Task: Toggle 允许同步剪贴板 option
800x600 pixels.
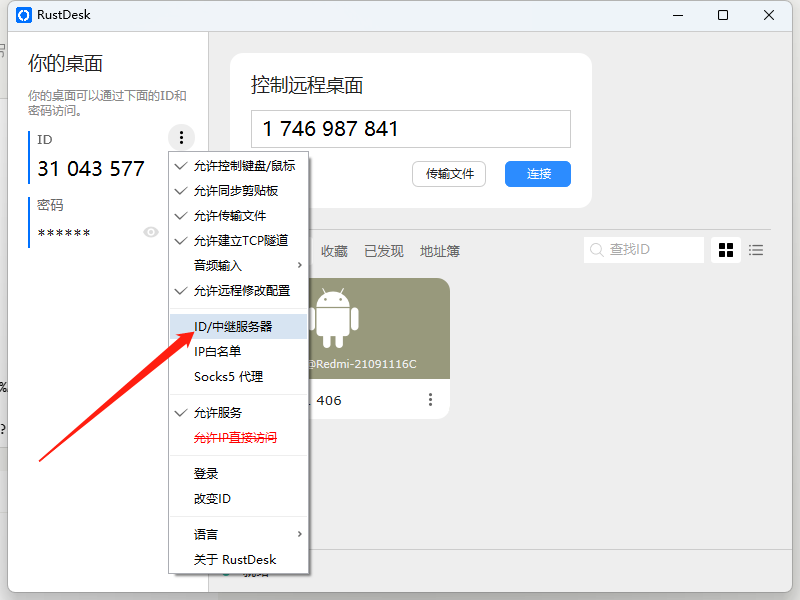Action: [239, 191]
